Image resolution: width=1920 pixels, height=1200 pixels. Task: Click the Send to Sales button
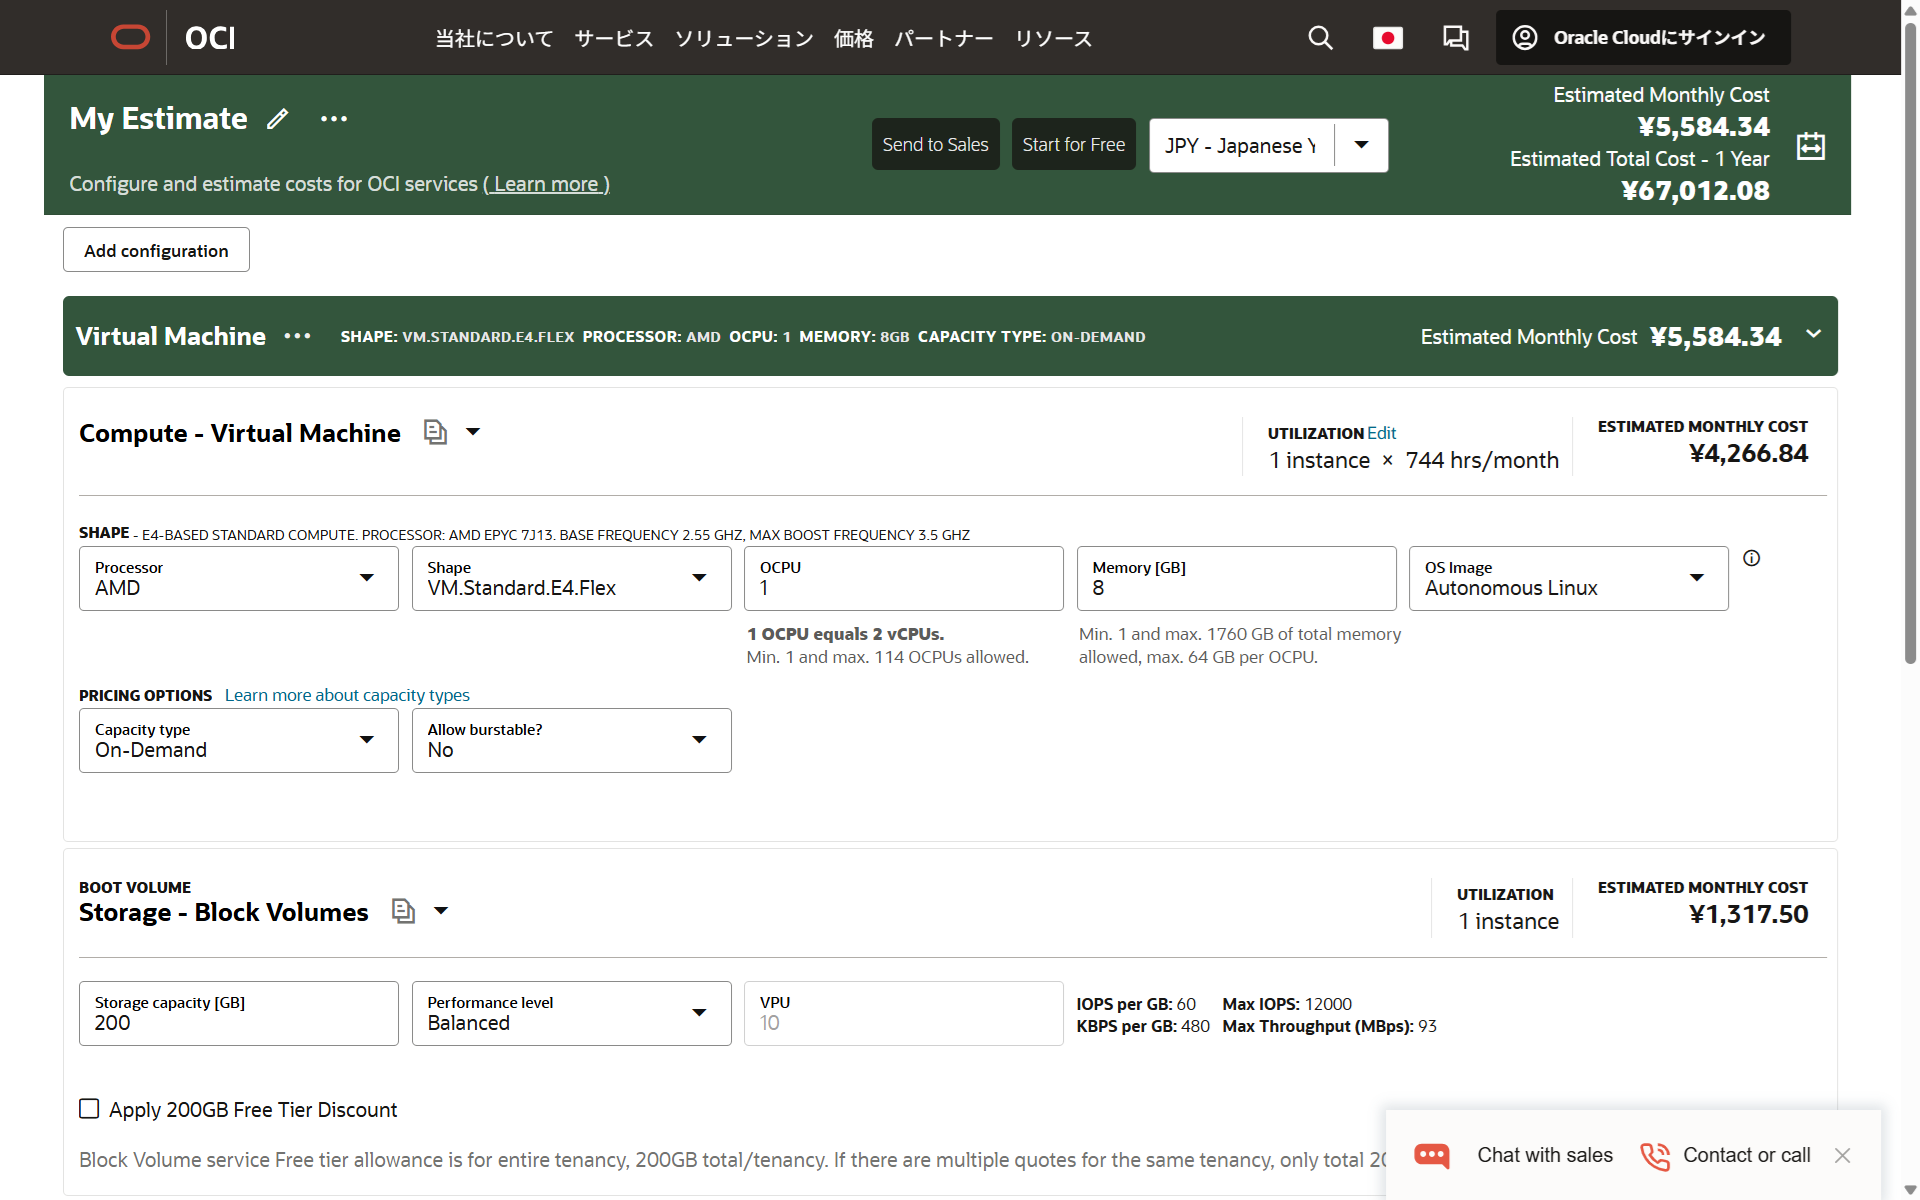[x=934, y=143]
